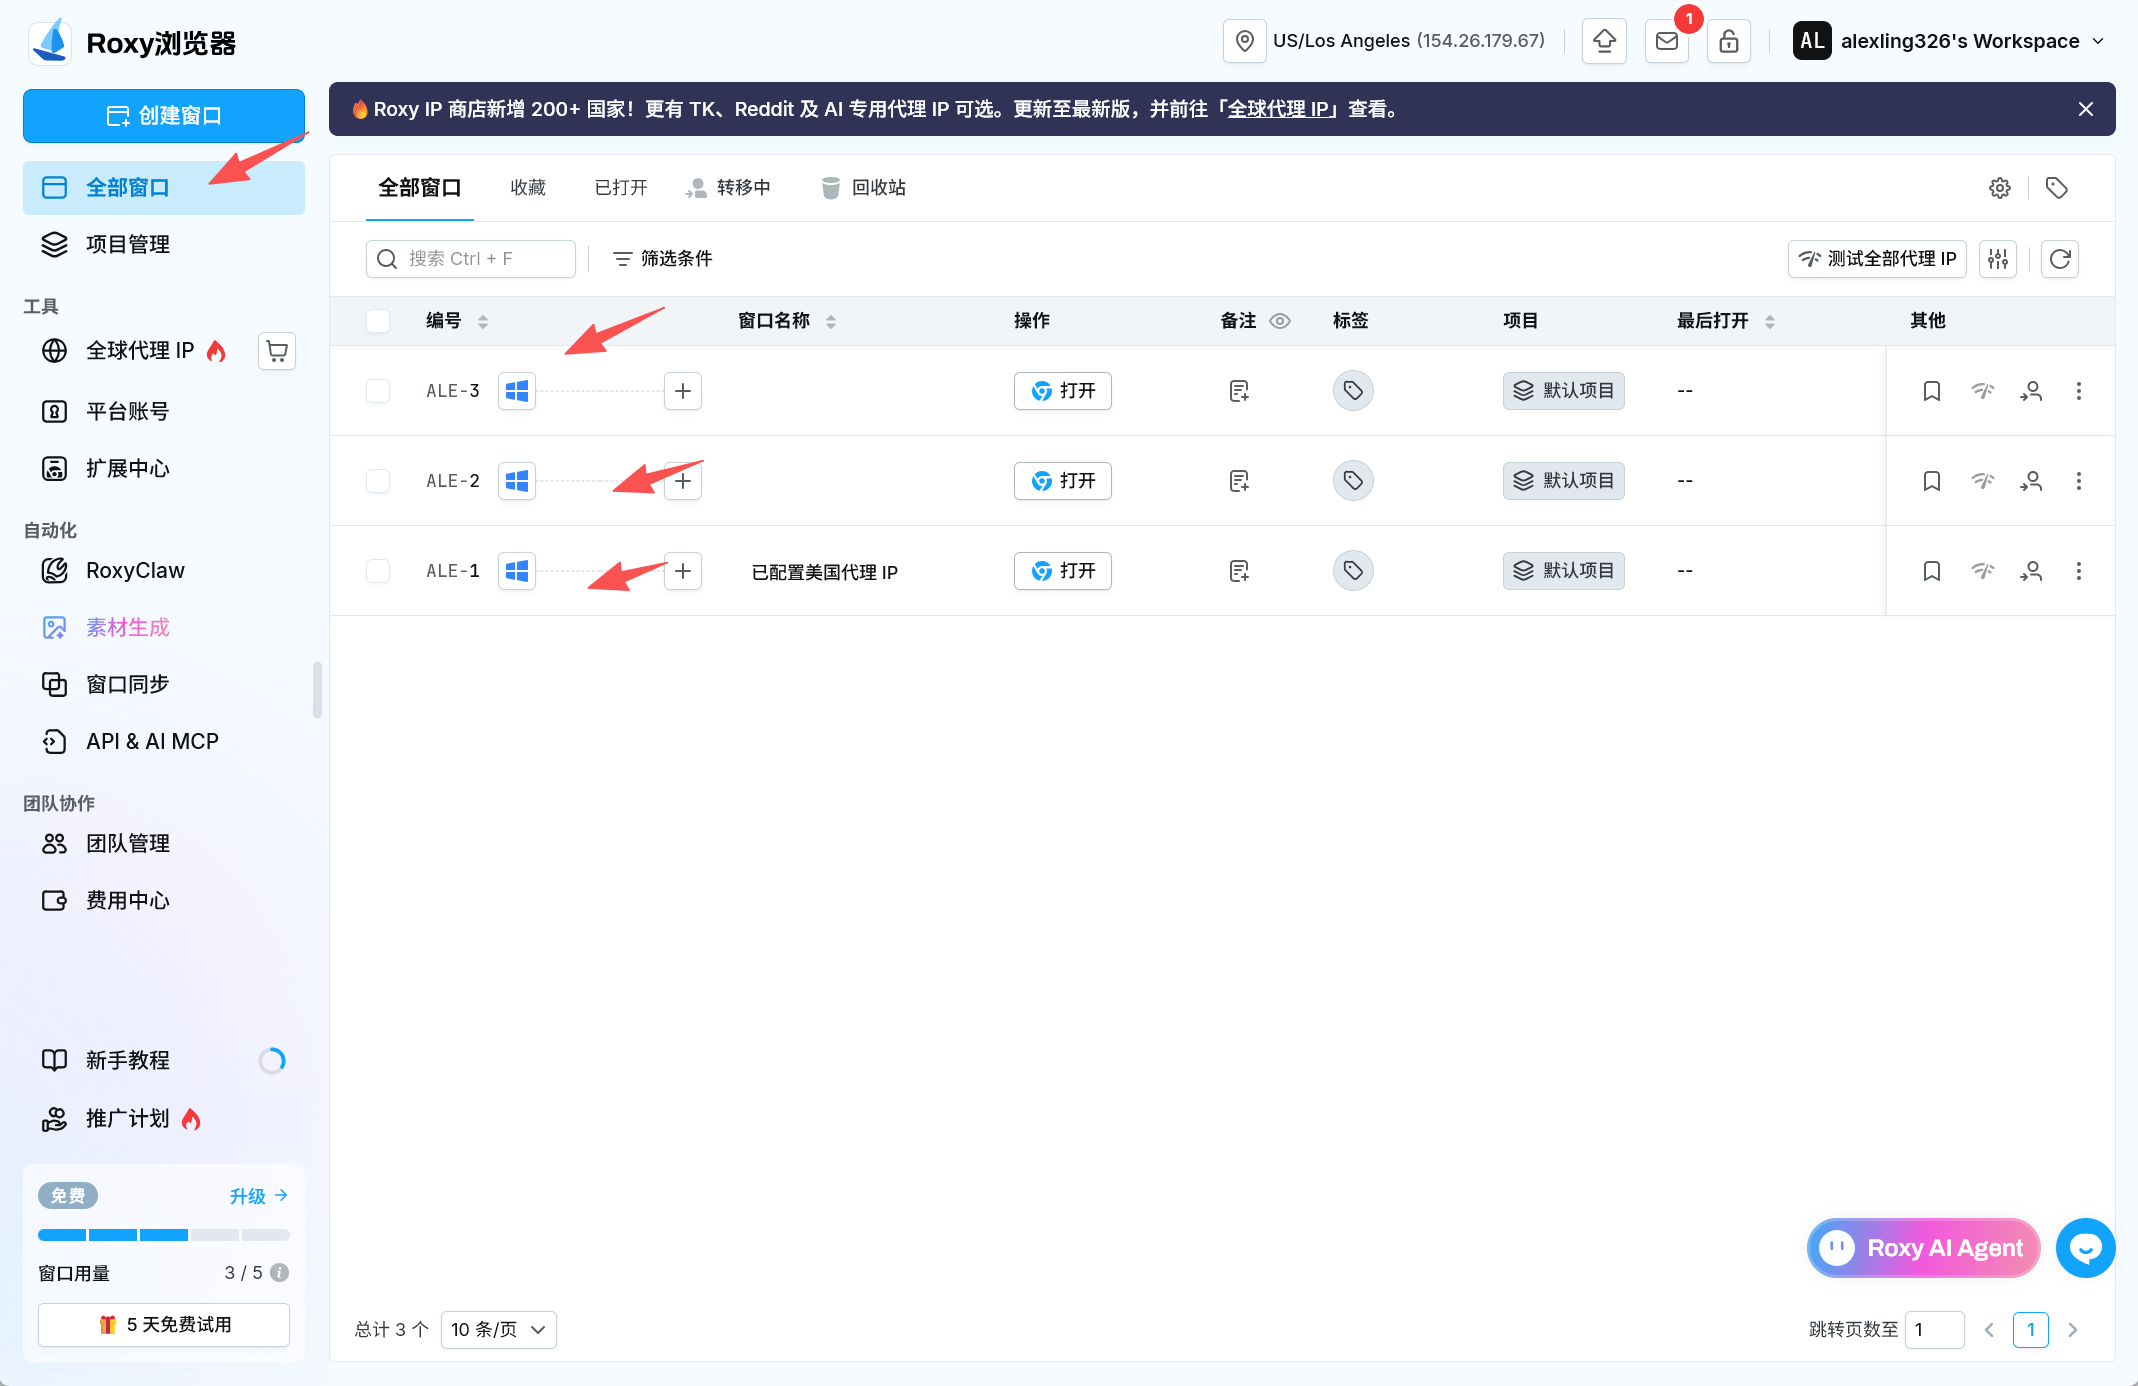Viewport: 2138px width, 1386px height.
Task: Open the ALE-1 browser window
Action: [x=1063, y=571]
